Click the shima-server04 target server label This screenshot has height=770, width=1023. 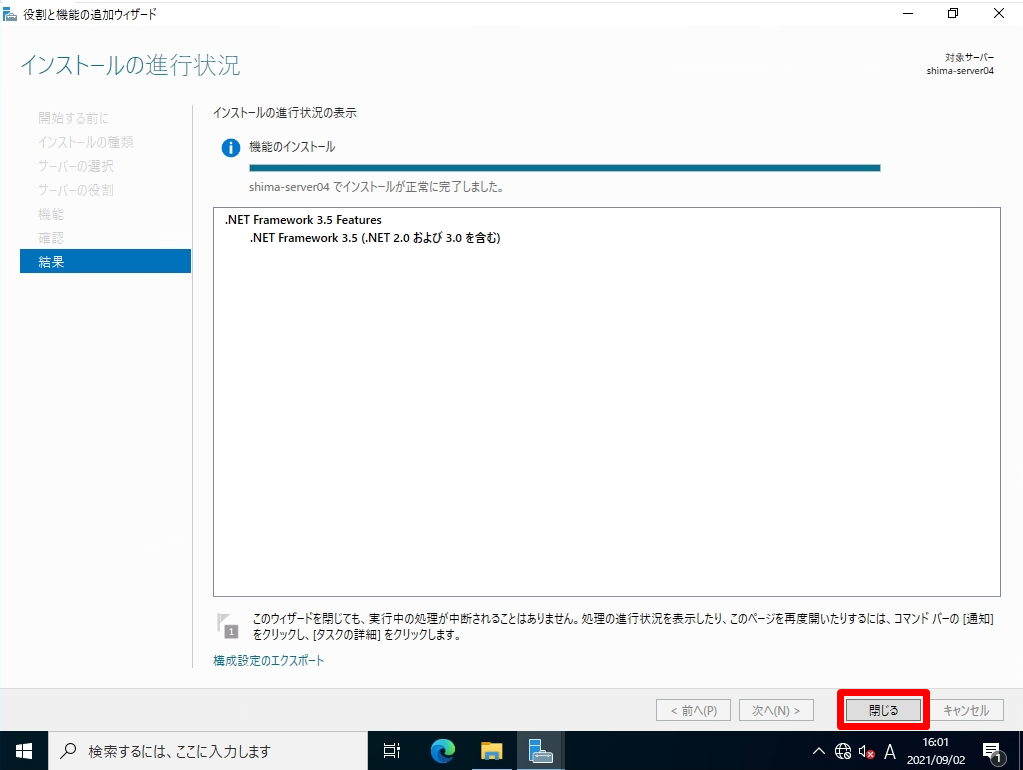[960, 70]
